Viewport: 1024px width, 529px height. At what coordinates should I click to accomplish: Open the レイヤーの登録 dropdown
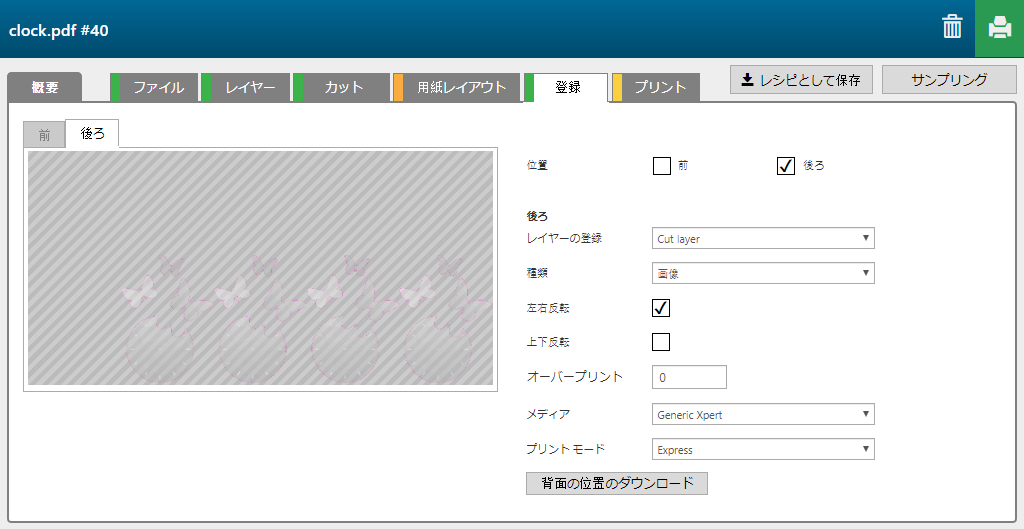point(763,238)
